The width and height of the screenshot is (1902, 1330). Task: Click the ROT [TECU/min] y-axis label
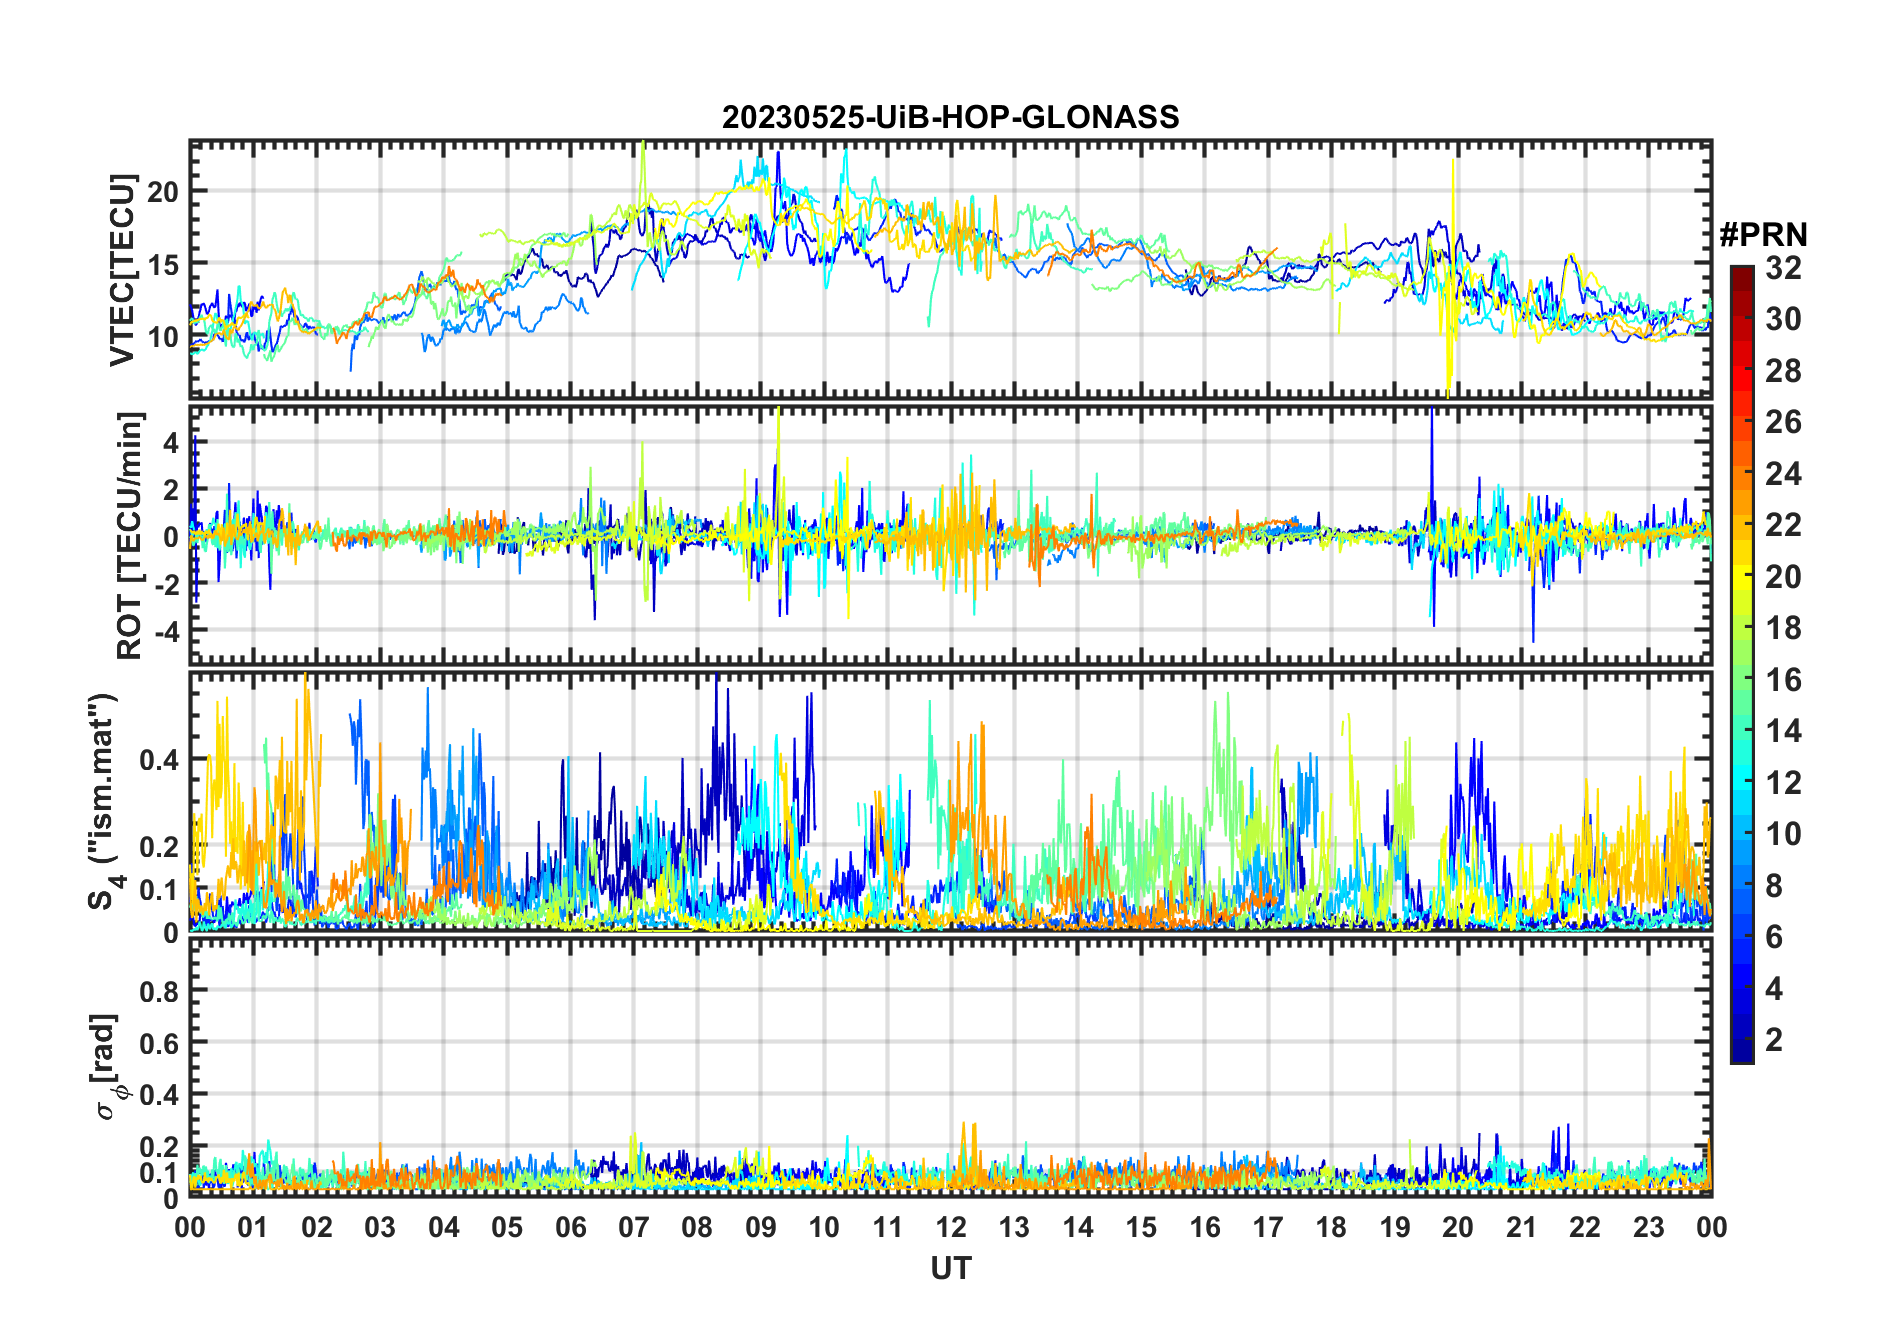130,535
